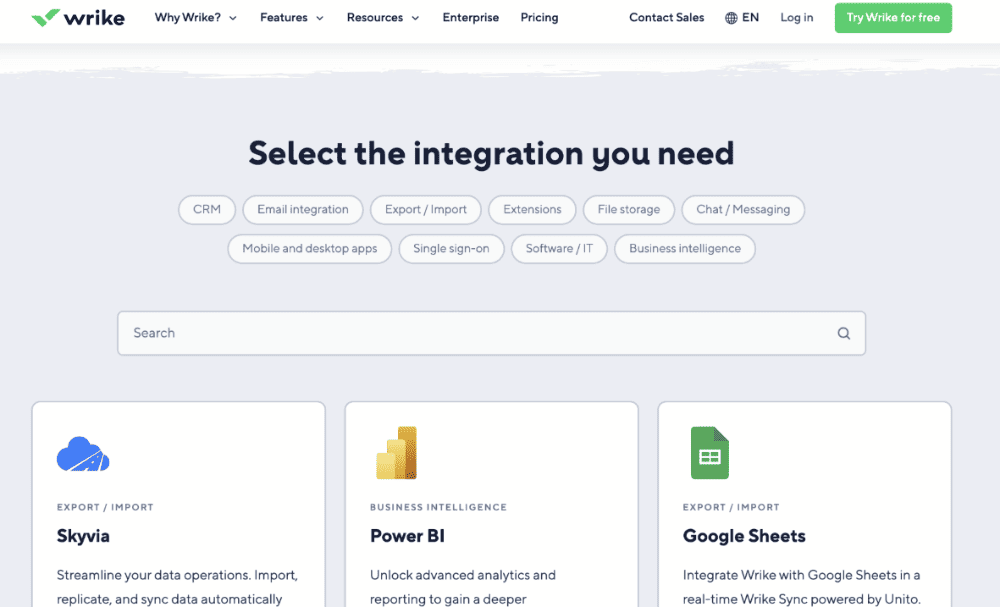Open the Skyvia integration card title
1000x607 pixels.
click(x=84, y=536)
